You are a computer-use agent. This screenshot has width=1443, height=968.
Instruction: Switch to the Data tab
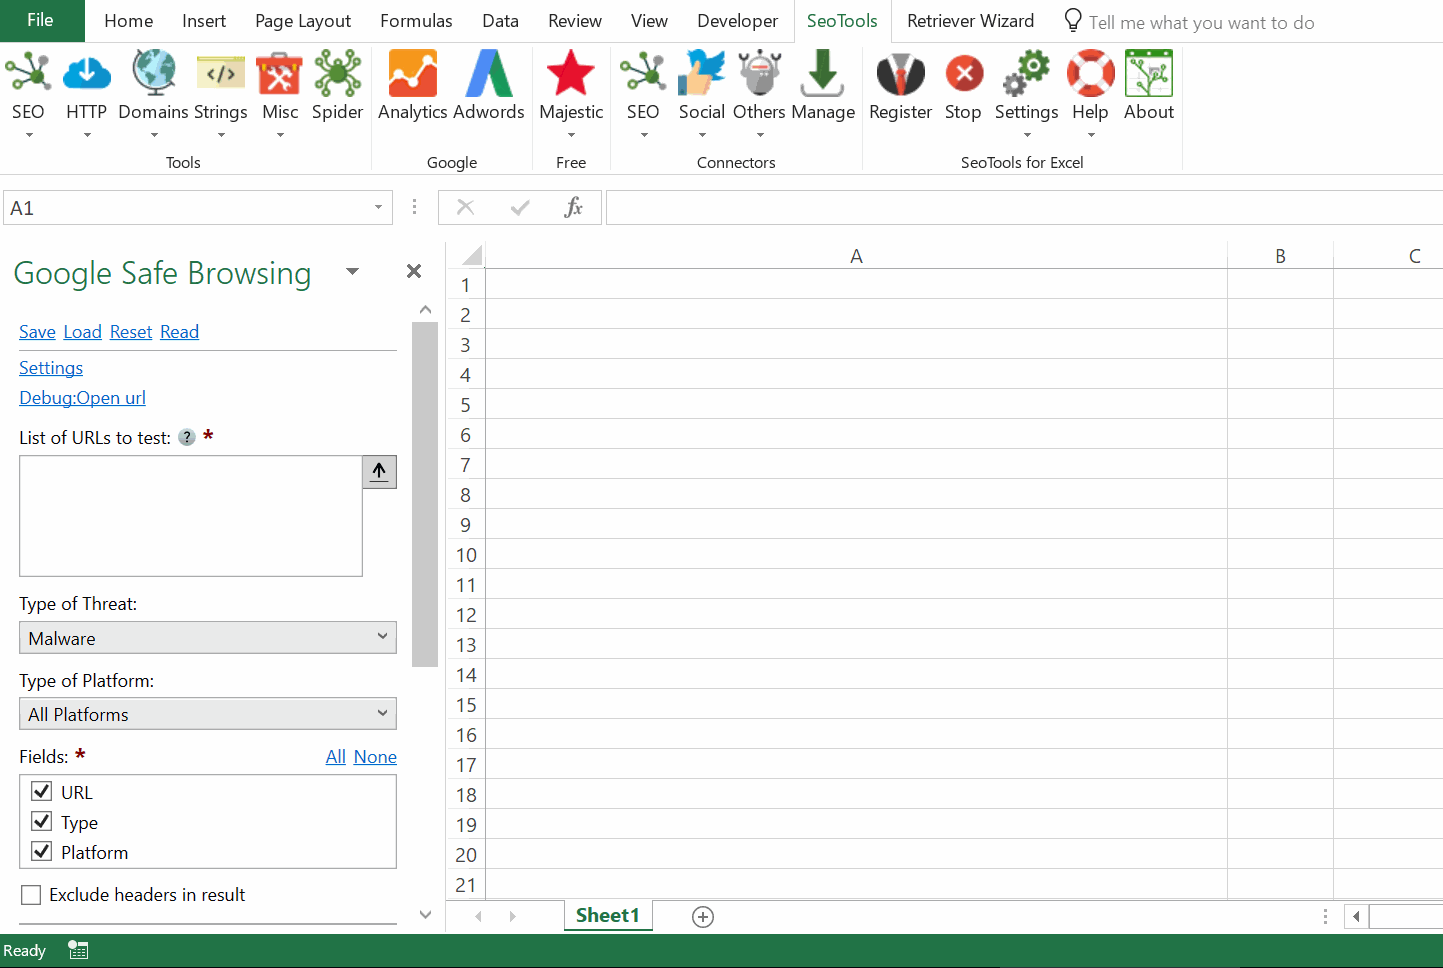click(x=500, y=21)
